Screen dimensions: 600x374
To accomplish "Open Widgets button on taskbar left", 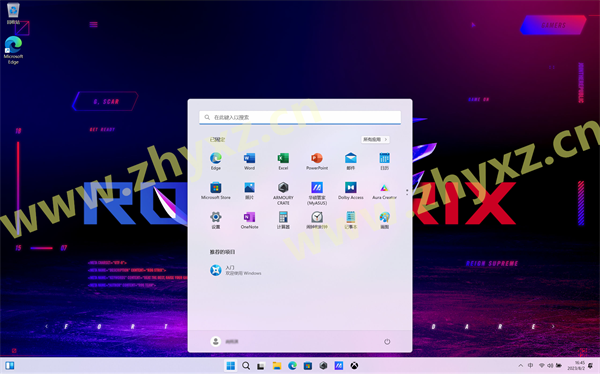I will point(10,366).
